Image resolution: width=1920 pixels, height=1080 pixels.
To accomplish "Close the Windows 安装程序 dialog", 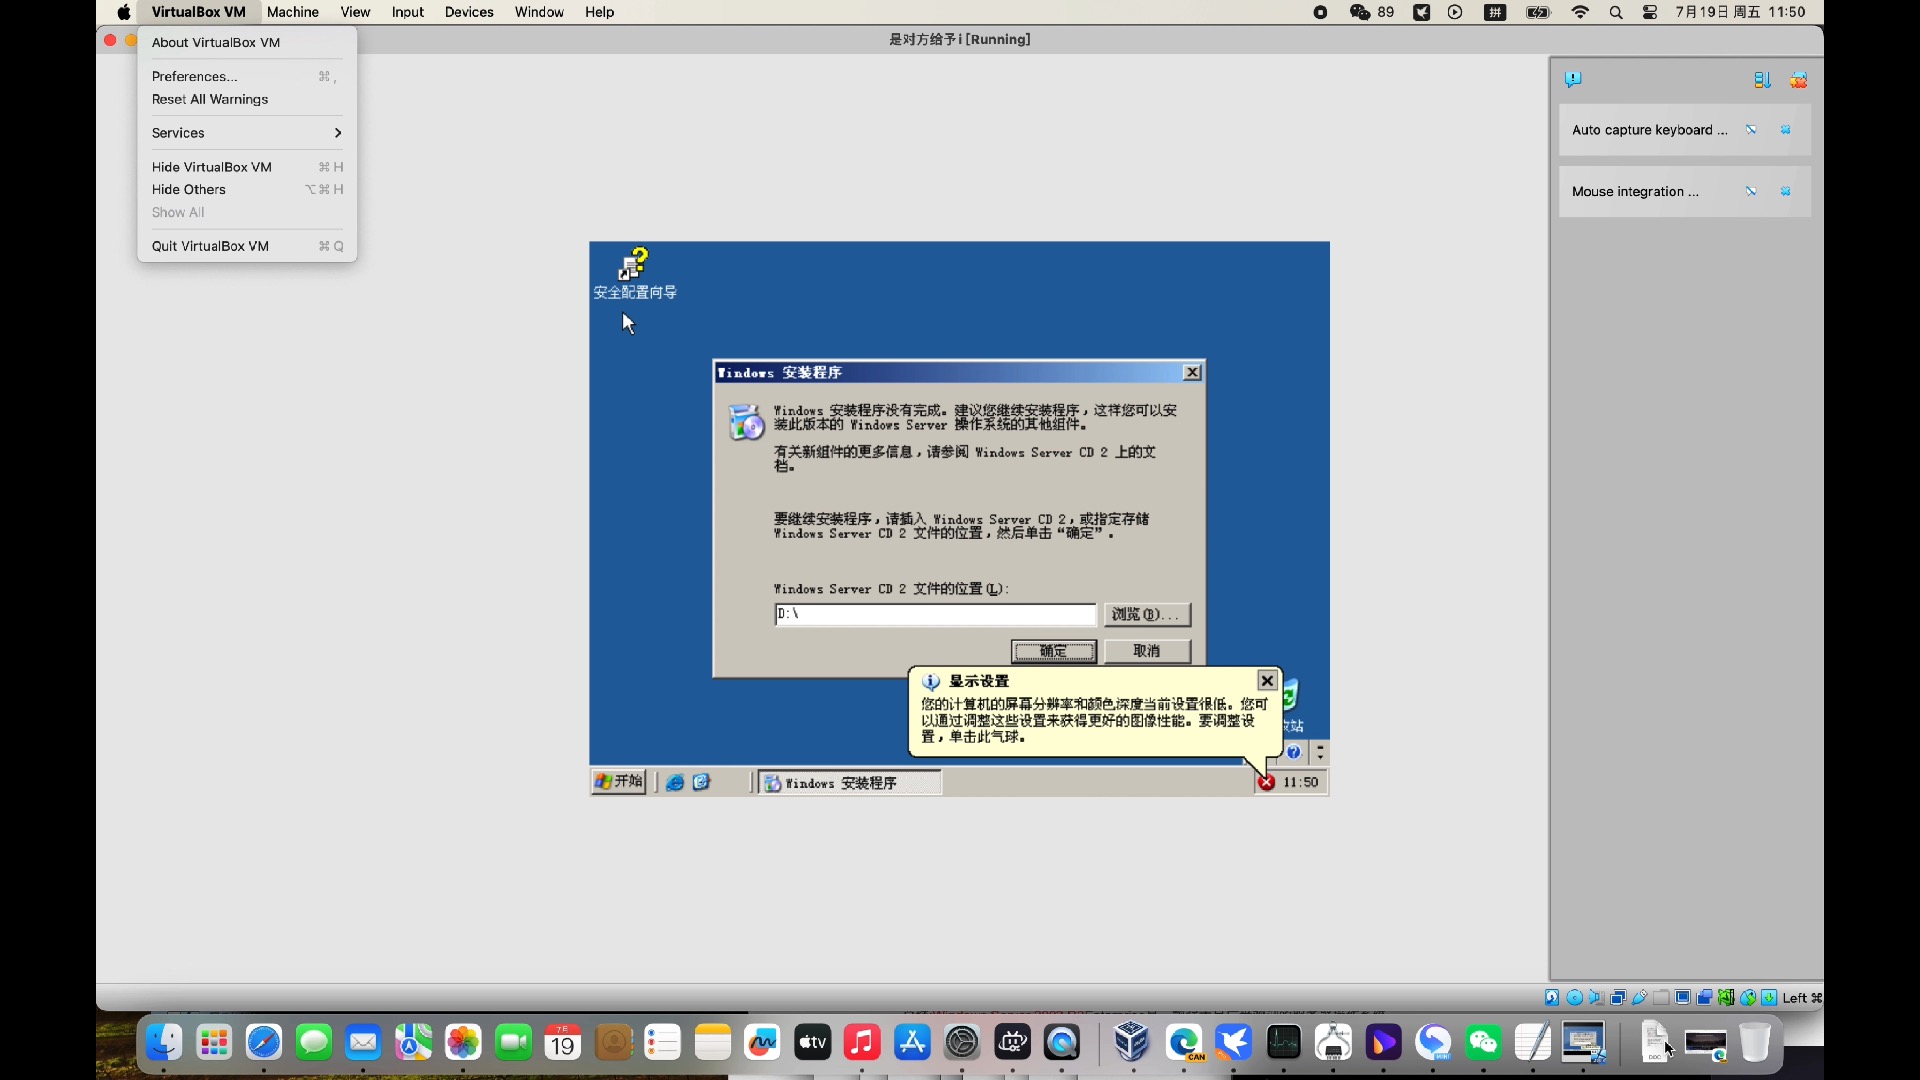I will (x=1192, y=372).
